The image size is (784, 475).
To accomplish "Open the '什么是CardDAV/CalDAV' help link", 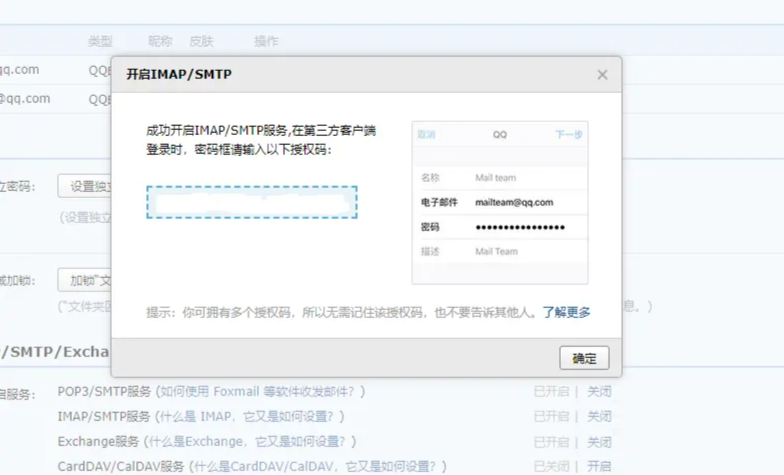I will (x=320, y=466).
